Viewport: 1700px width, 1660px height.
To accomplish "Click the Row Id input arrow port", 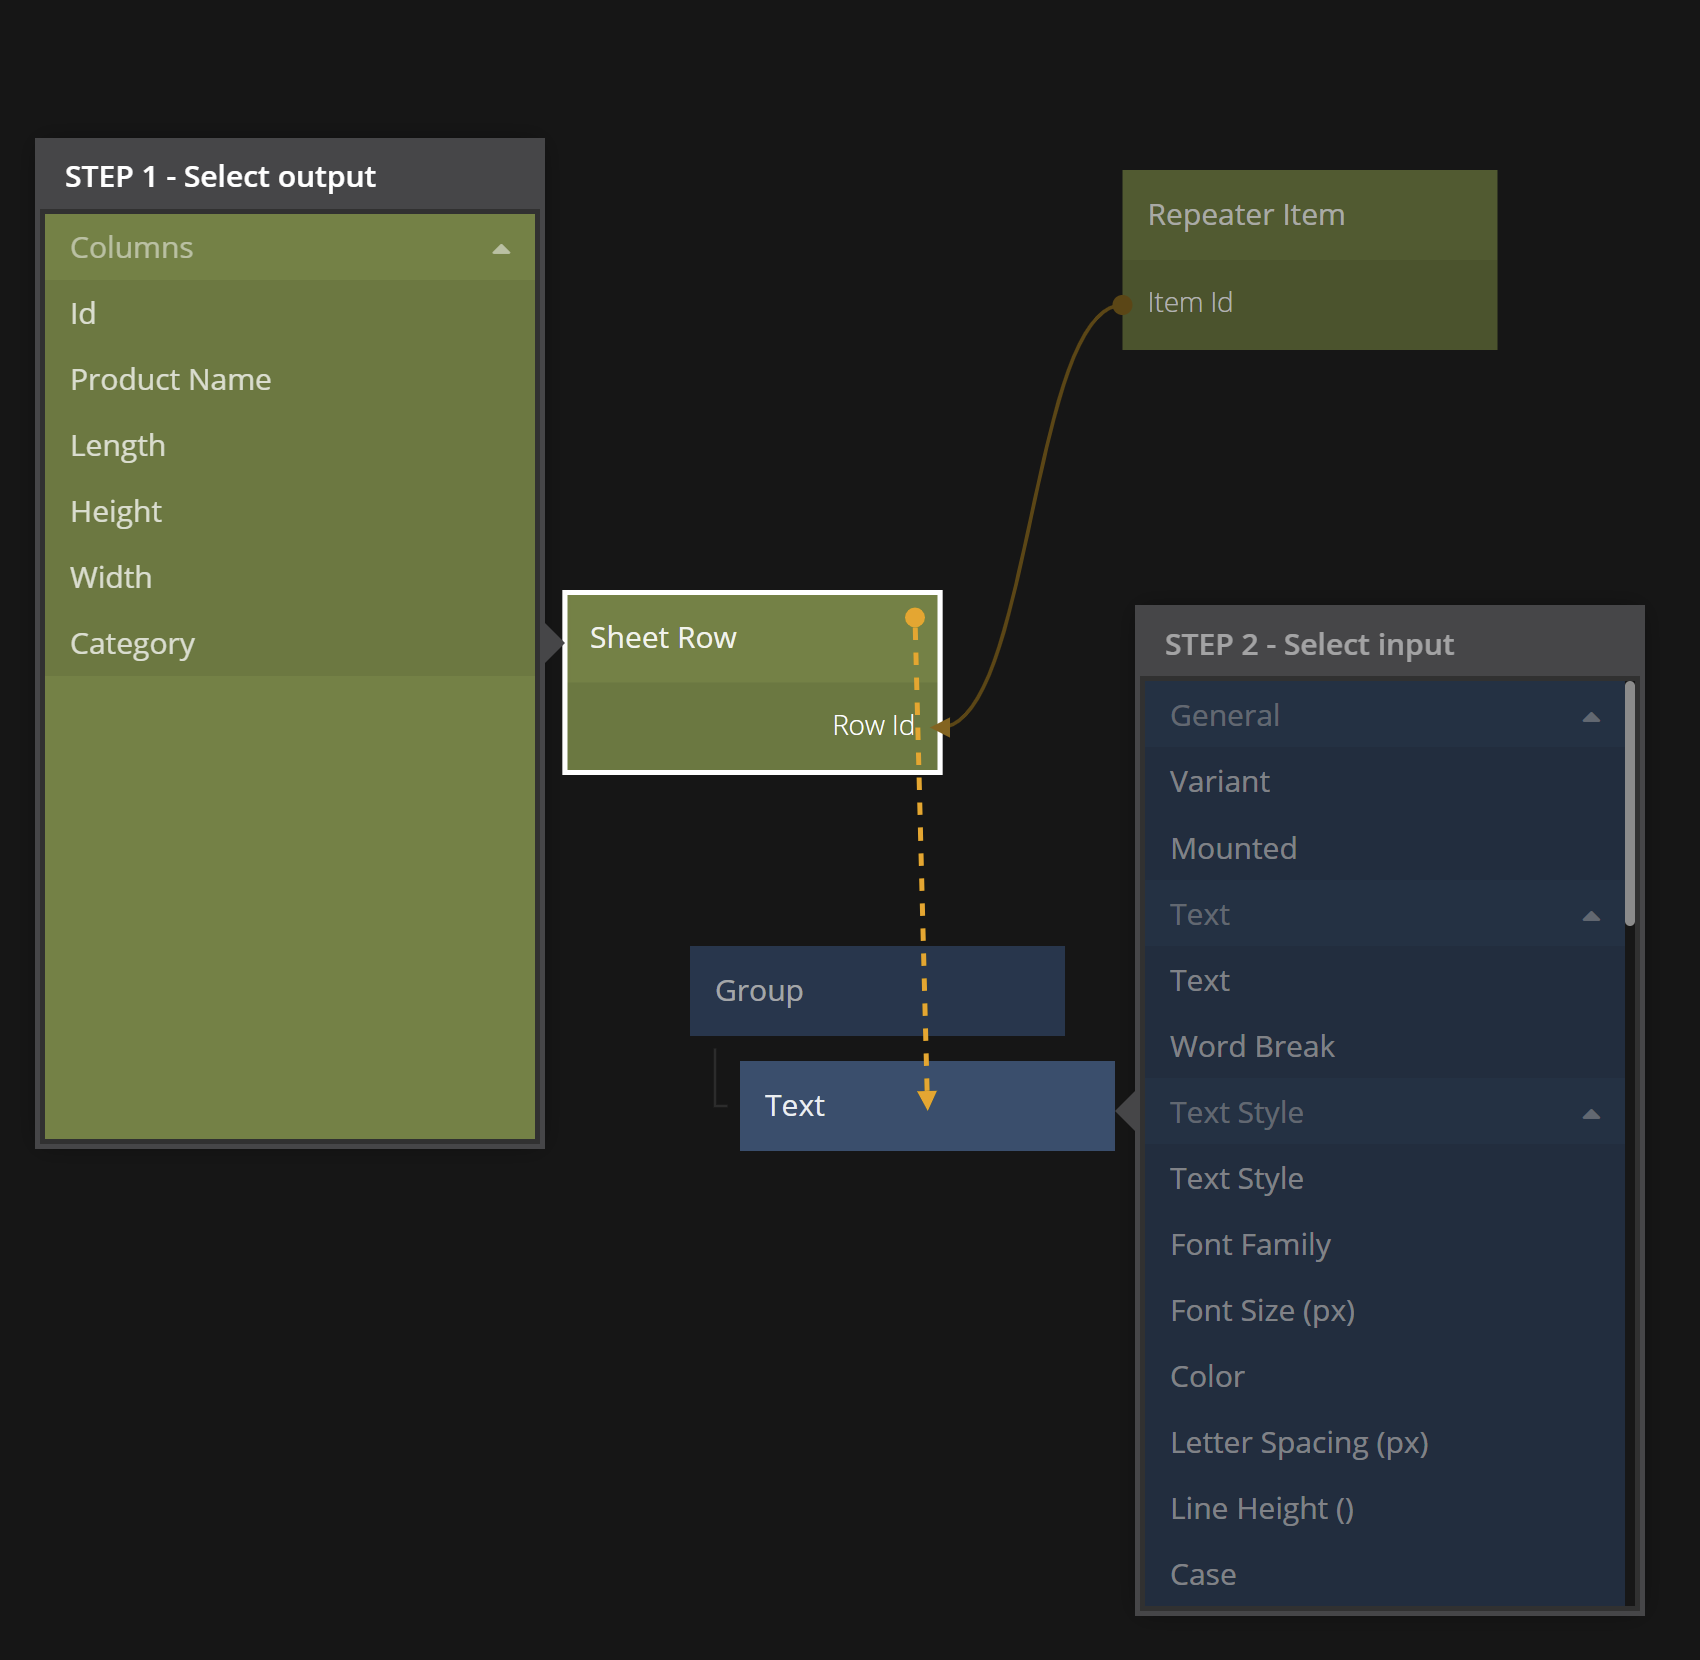I will coord(941,727).
